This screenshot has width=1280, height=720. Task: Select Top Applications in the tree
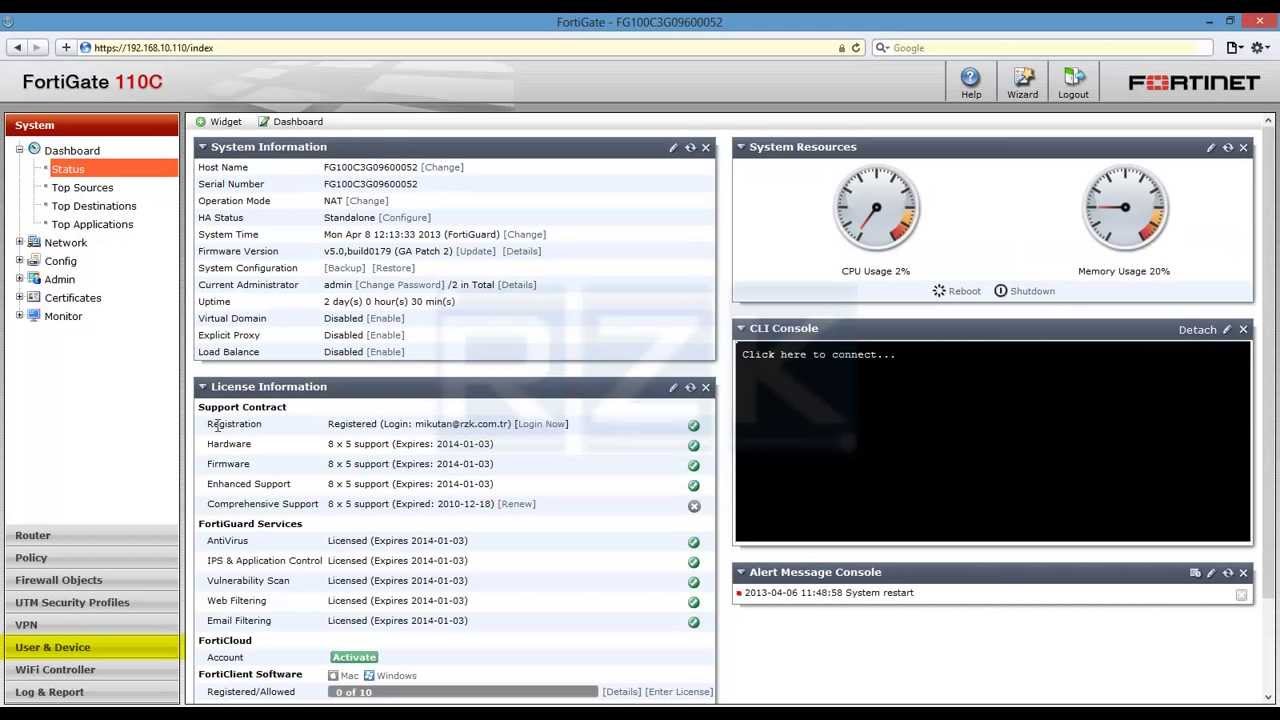[92, 225]
